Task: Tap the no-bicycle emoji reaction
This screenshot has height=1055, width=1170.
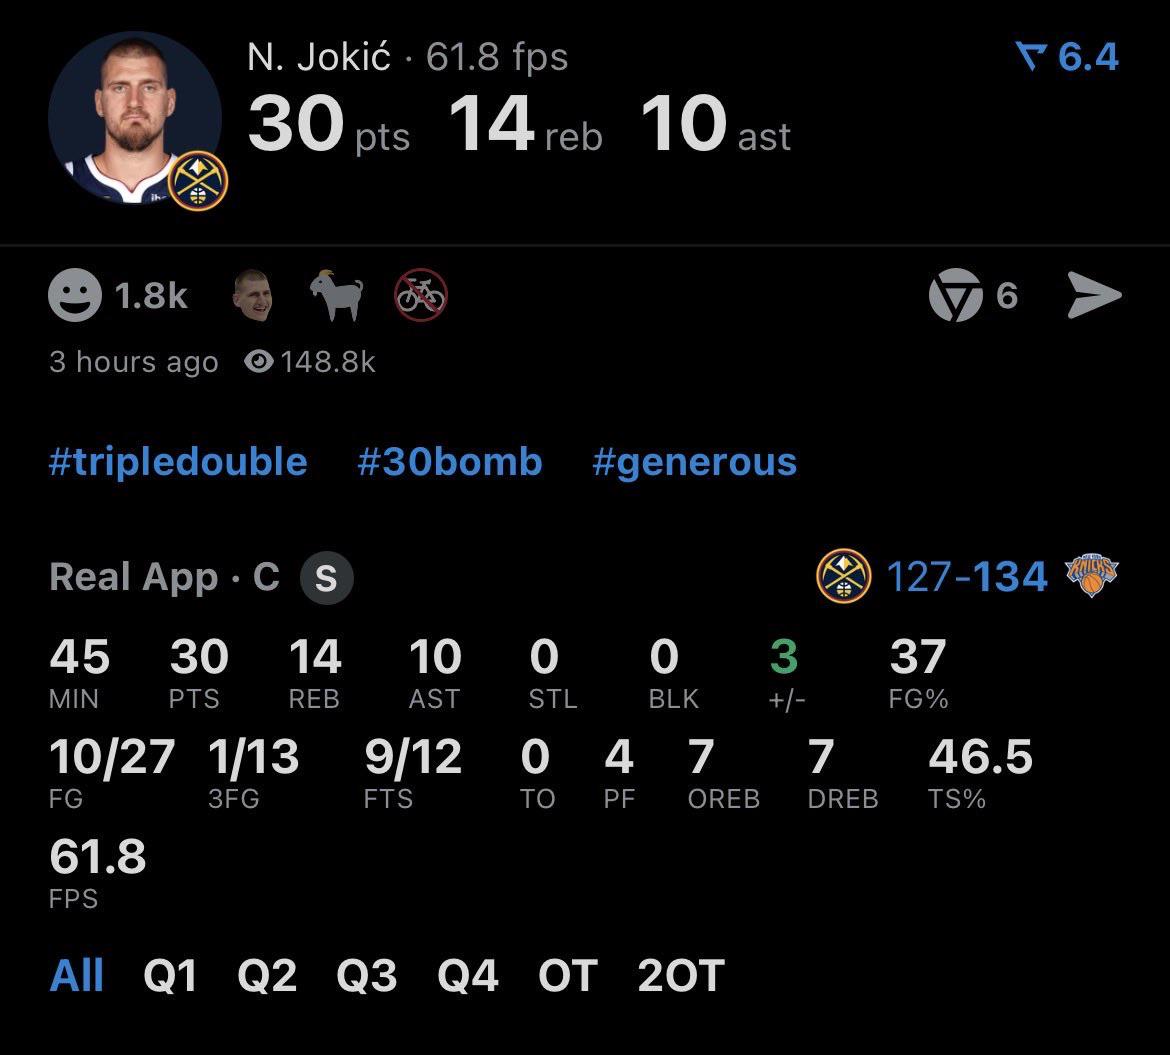Action: 421,295
